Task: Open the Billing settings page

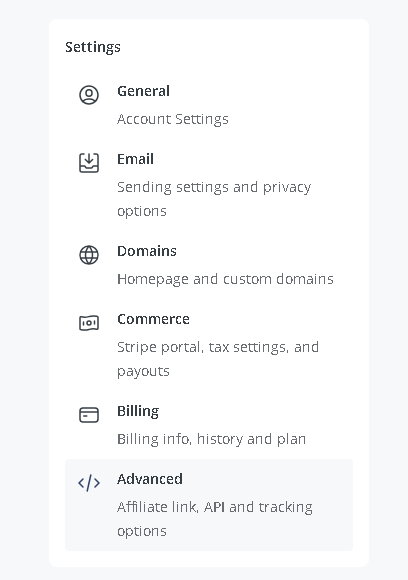Action: click(209, 424)
